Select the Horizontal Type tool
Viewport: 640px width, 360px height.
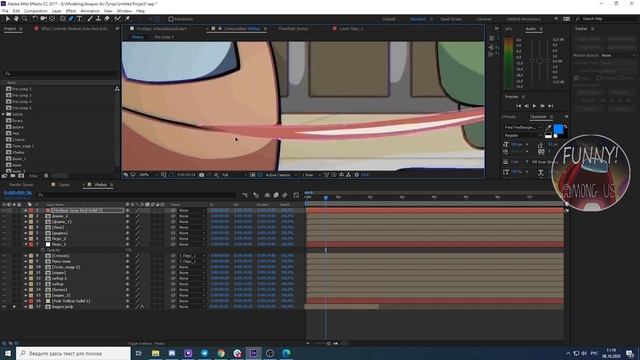80,19
